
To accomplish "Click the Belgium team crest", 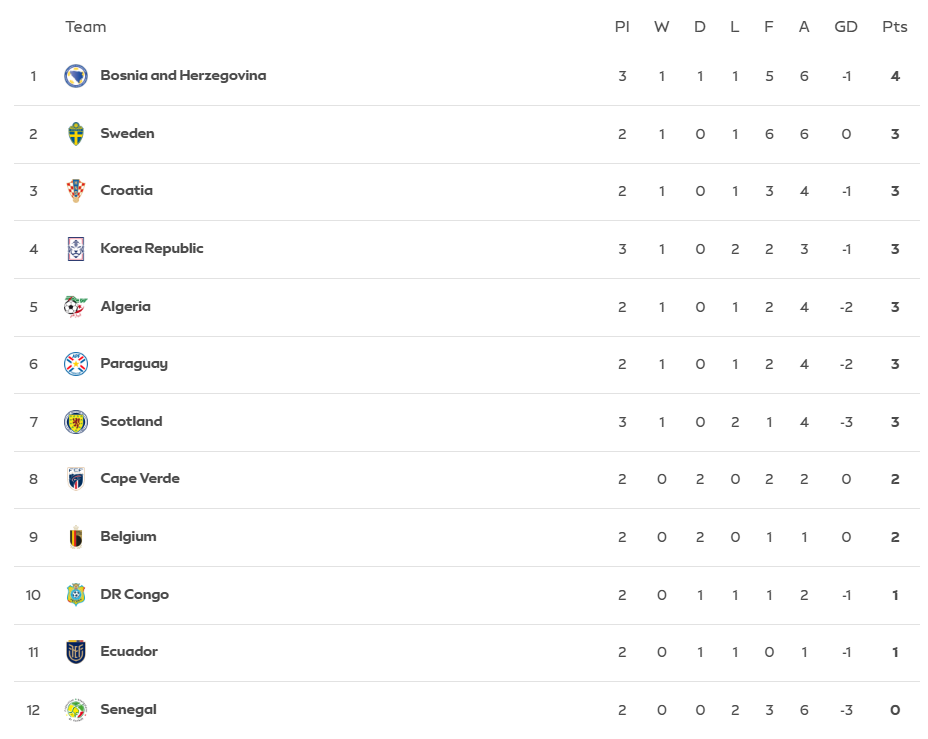I will [76, 537].
